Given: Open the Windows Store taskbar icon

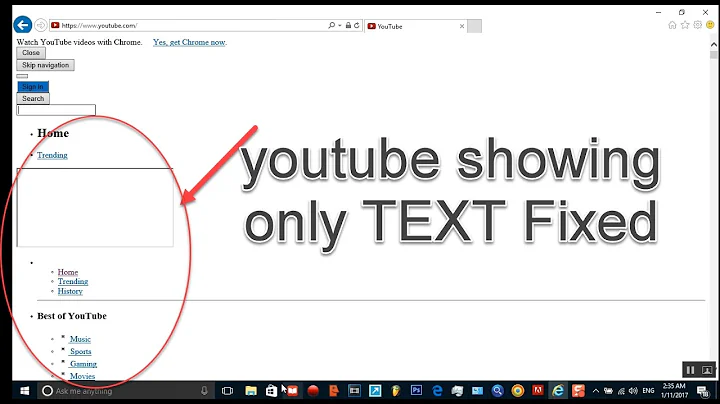Looking at the screenshot, I should pos(271,391).
